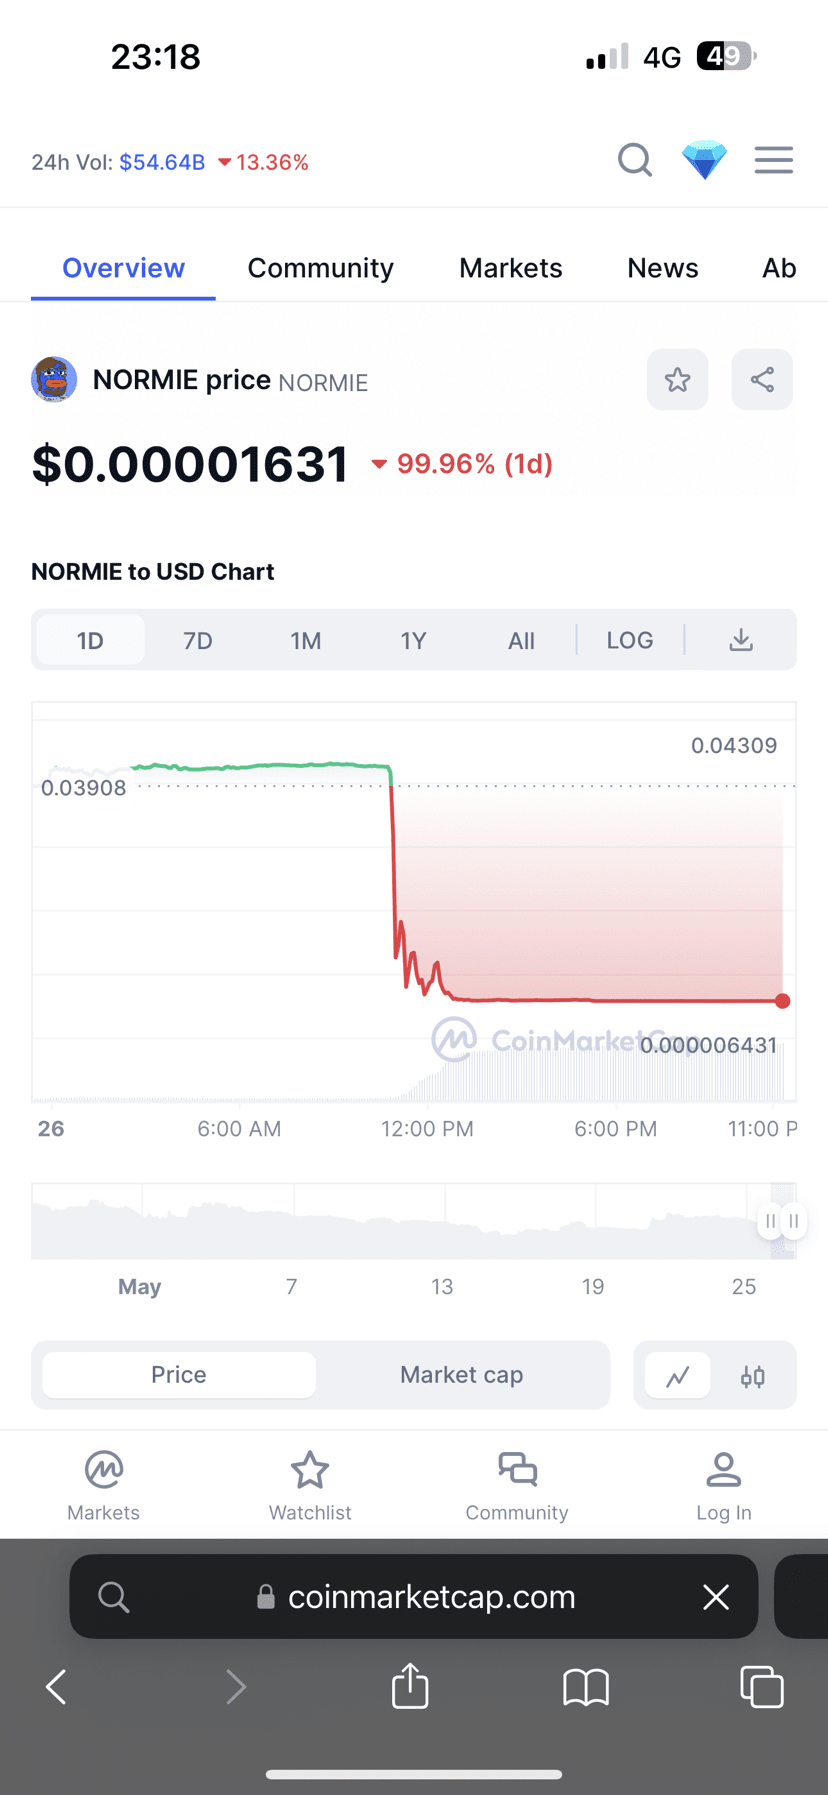Go to the Markets tab
The height and width of the screenshot is (1795, 828).
[x=510, y=268]
